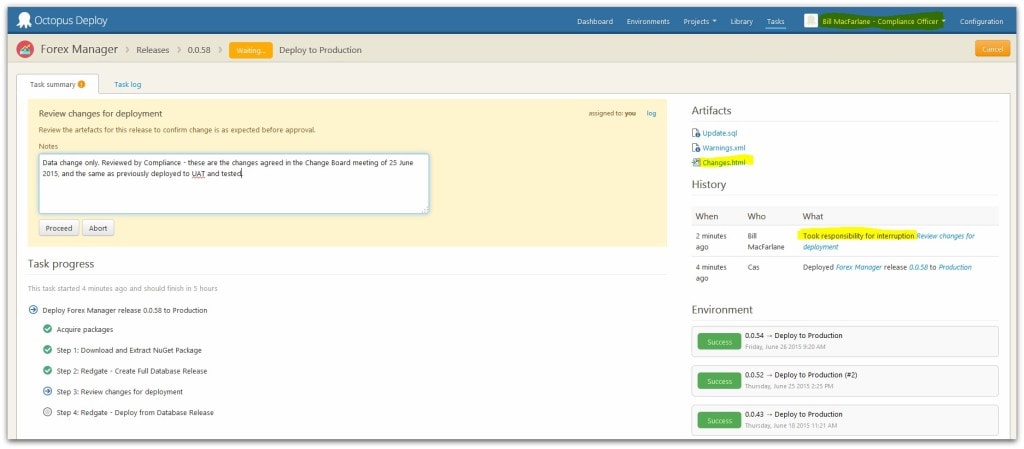Open 0.0.43 Deploy to Production entry

tap(793, 414)
